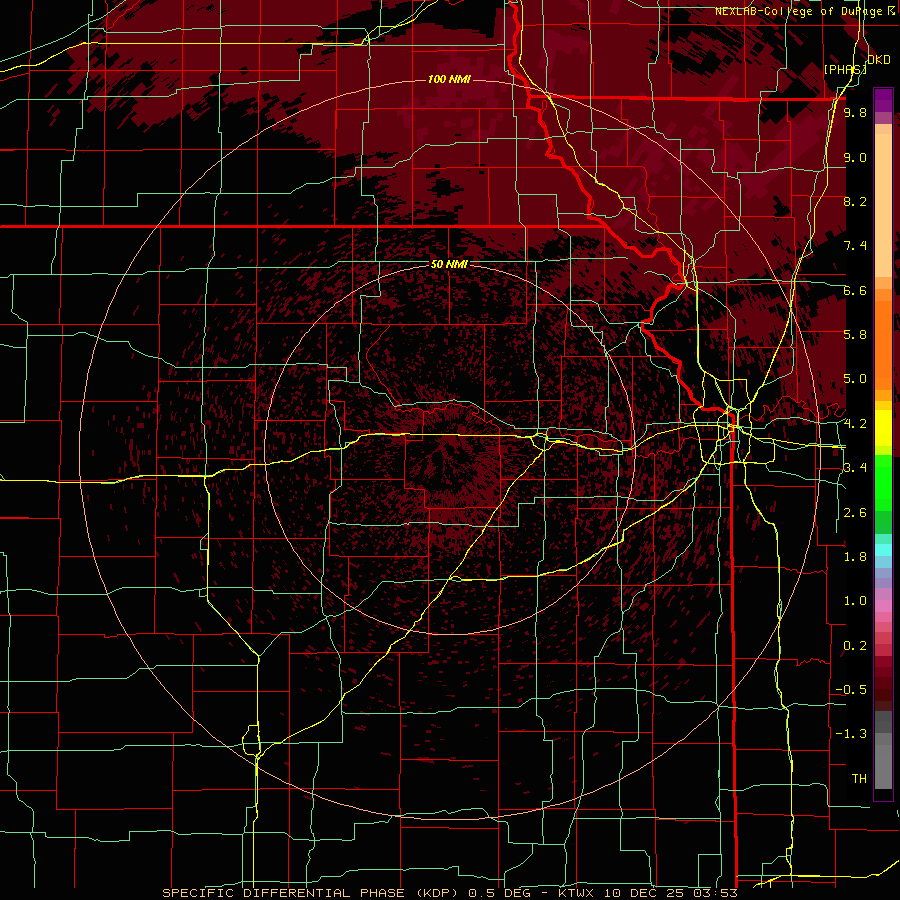Viewport: 900px width, 900px height.
Task: Click the 50 NMI range ring label
Action: click(449, 264)
